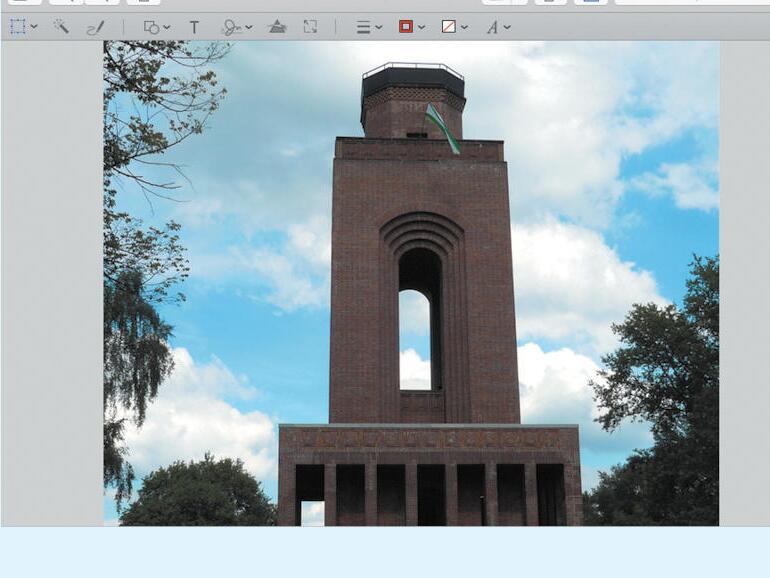
Task: Open the Adjust Color prism tool
Action: pos(277,27)
